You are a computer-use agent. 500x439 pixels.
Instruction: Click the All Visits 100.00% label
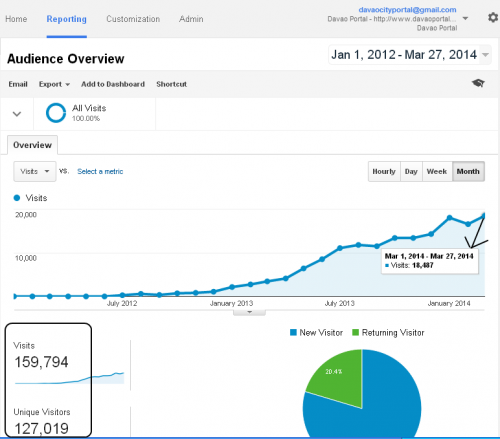click(x=89, y=113)
